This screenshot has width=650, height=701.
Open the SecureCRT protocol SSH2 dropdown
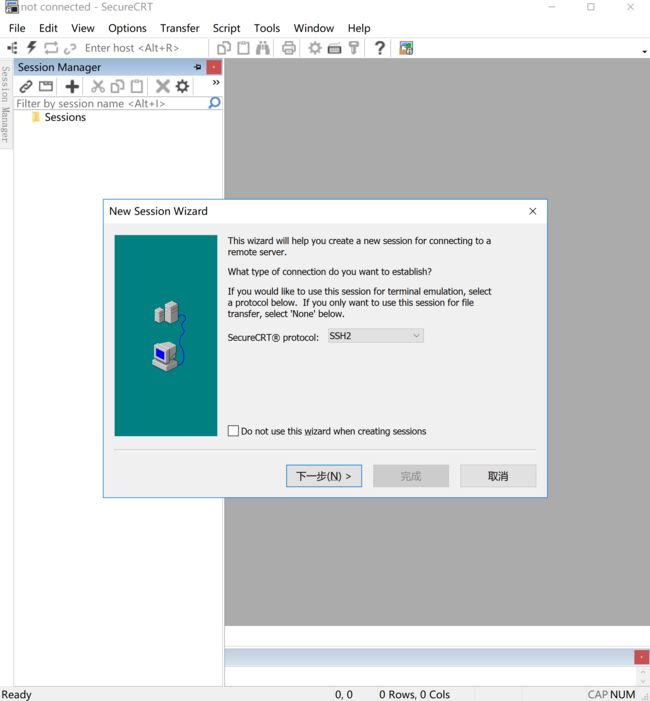click(x=376, y=336)
